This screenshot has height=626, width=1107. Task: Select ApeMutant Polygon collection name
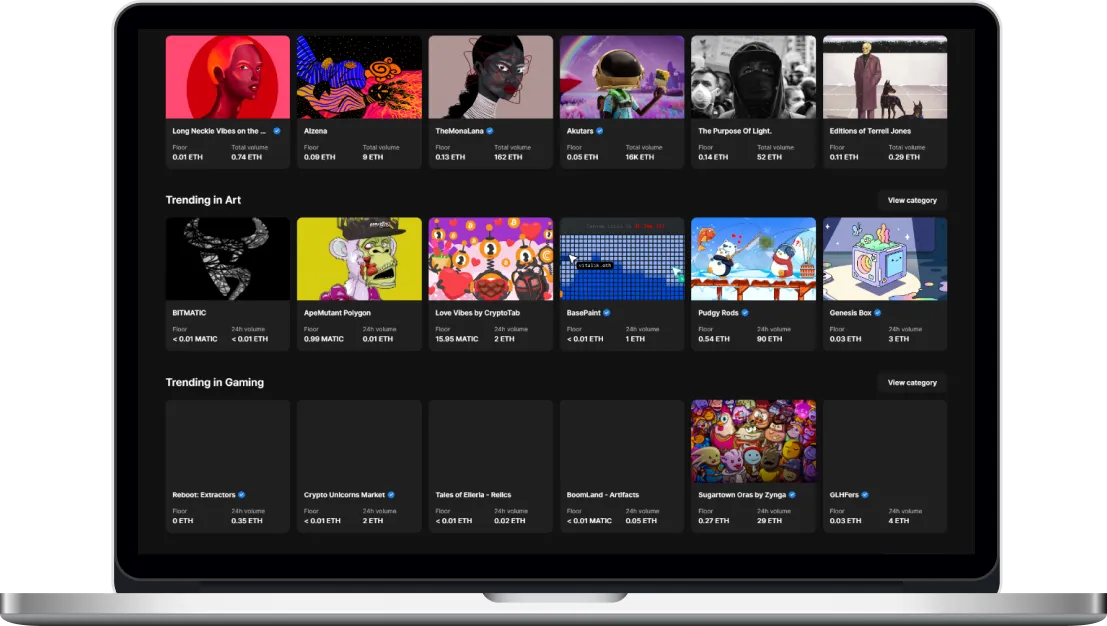[337, 313]
